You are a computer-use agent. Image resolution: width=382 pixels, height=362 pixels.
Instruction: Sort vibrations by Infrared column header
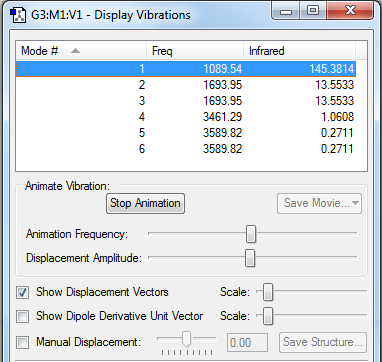[x=299, y=51]
